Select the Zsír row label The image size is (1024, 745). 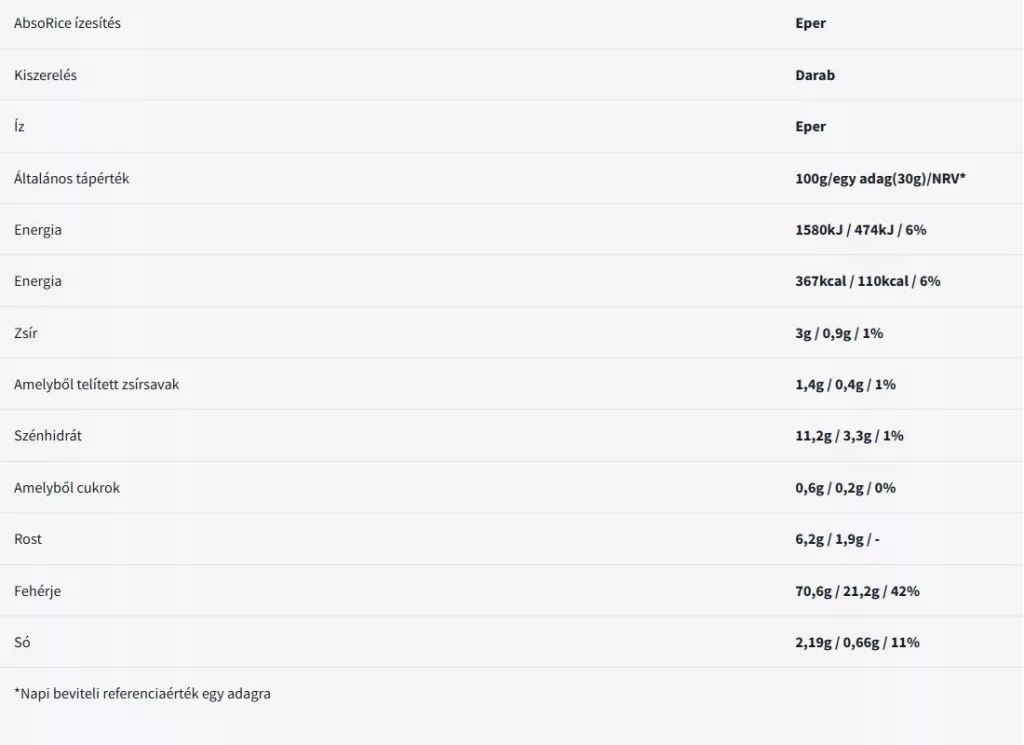pyautogui.click(x=24, y=333)
